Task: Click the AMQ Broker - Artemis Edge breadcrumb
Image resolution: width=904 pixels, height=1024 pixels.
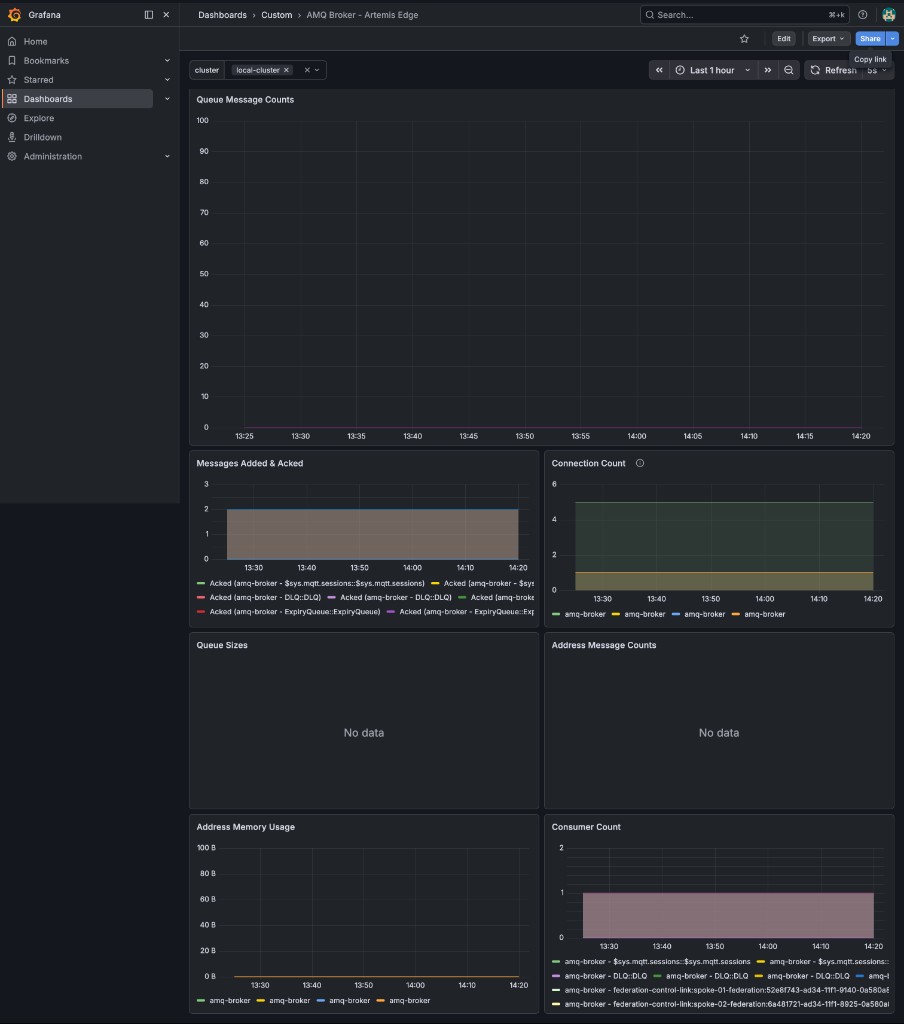Action: point(362,14)
